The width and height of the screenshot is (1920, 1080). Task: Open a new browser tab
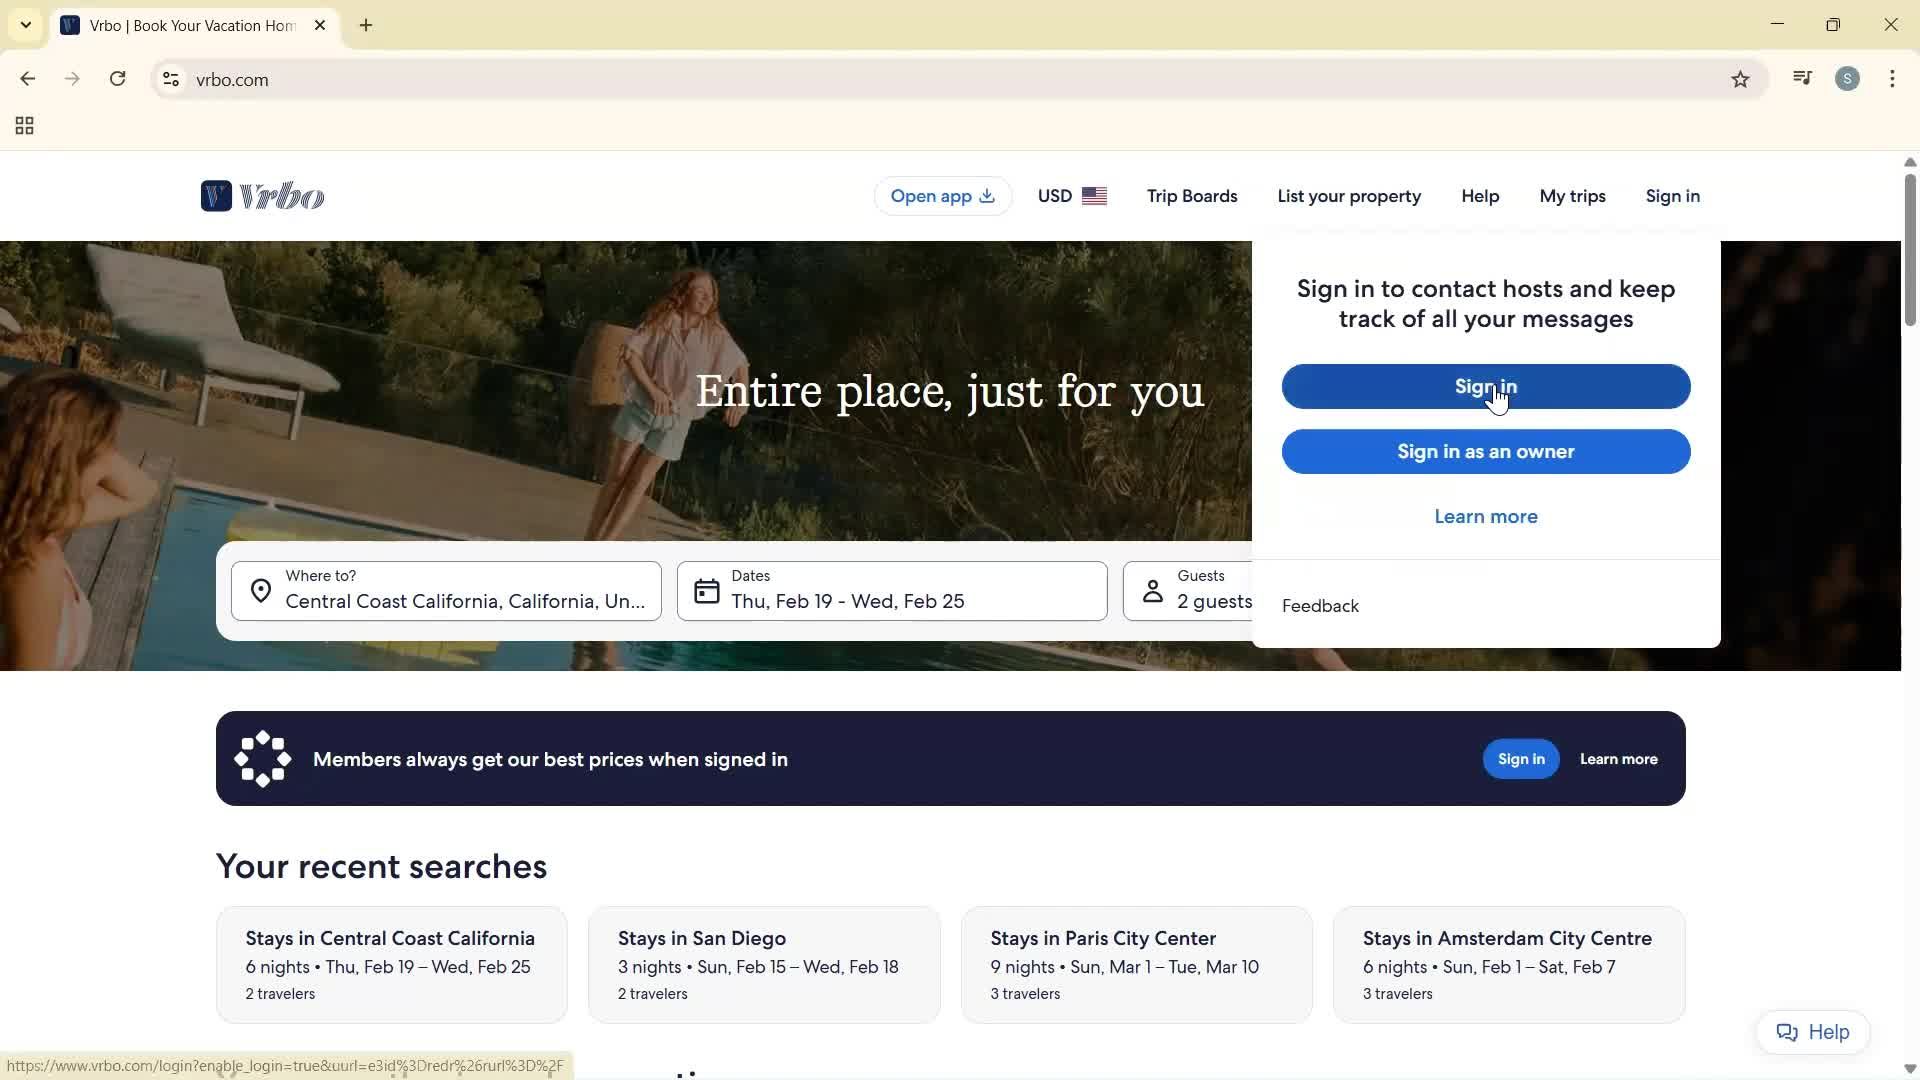tap(366, 26)
